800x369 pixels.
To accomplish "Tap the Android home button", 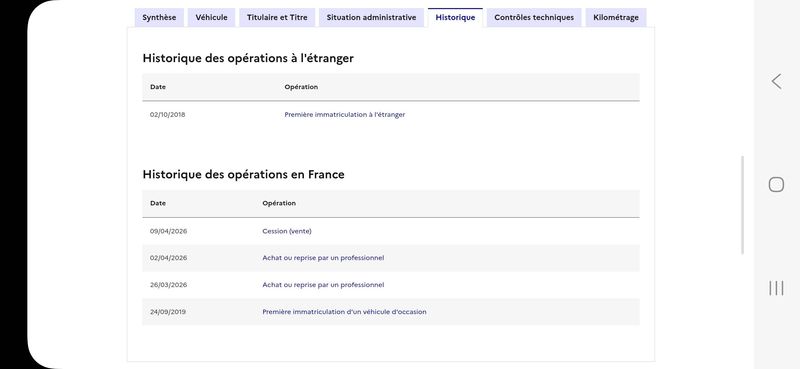I will tap(776, 184).
